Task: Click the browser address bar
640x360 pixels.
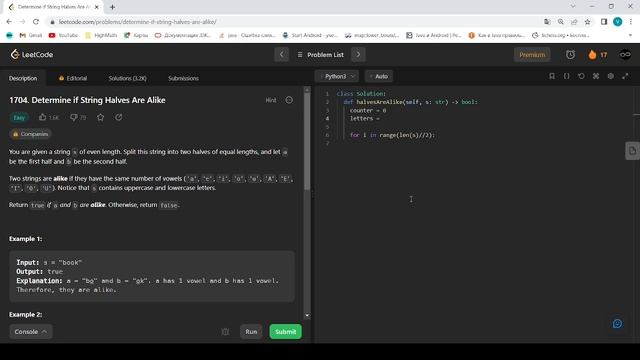Action: point(294,22)
